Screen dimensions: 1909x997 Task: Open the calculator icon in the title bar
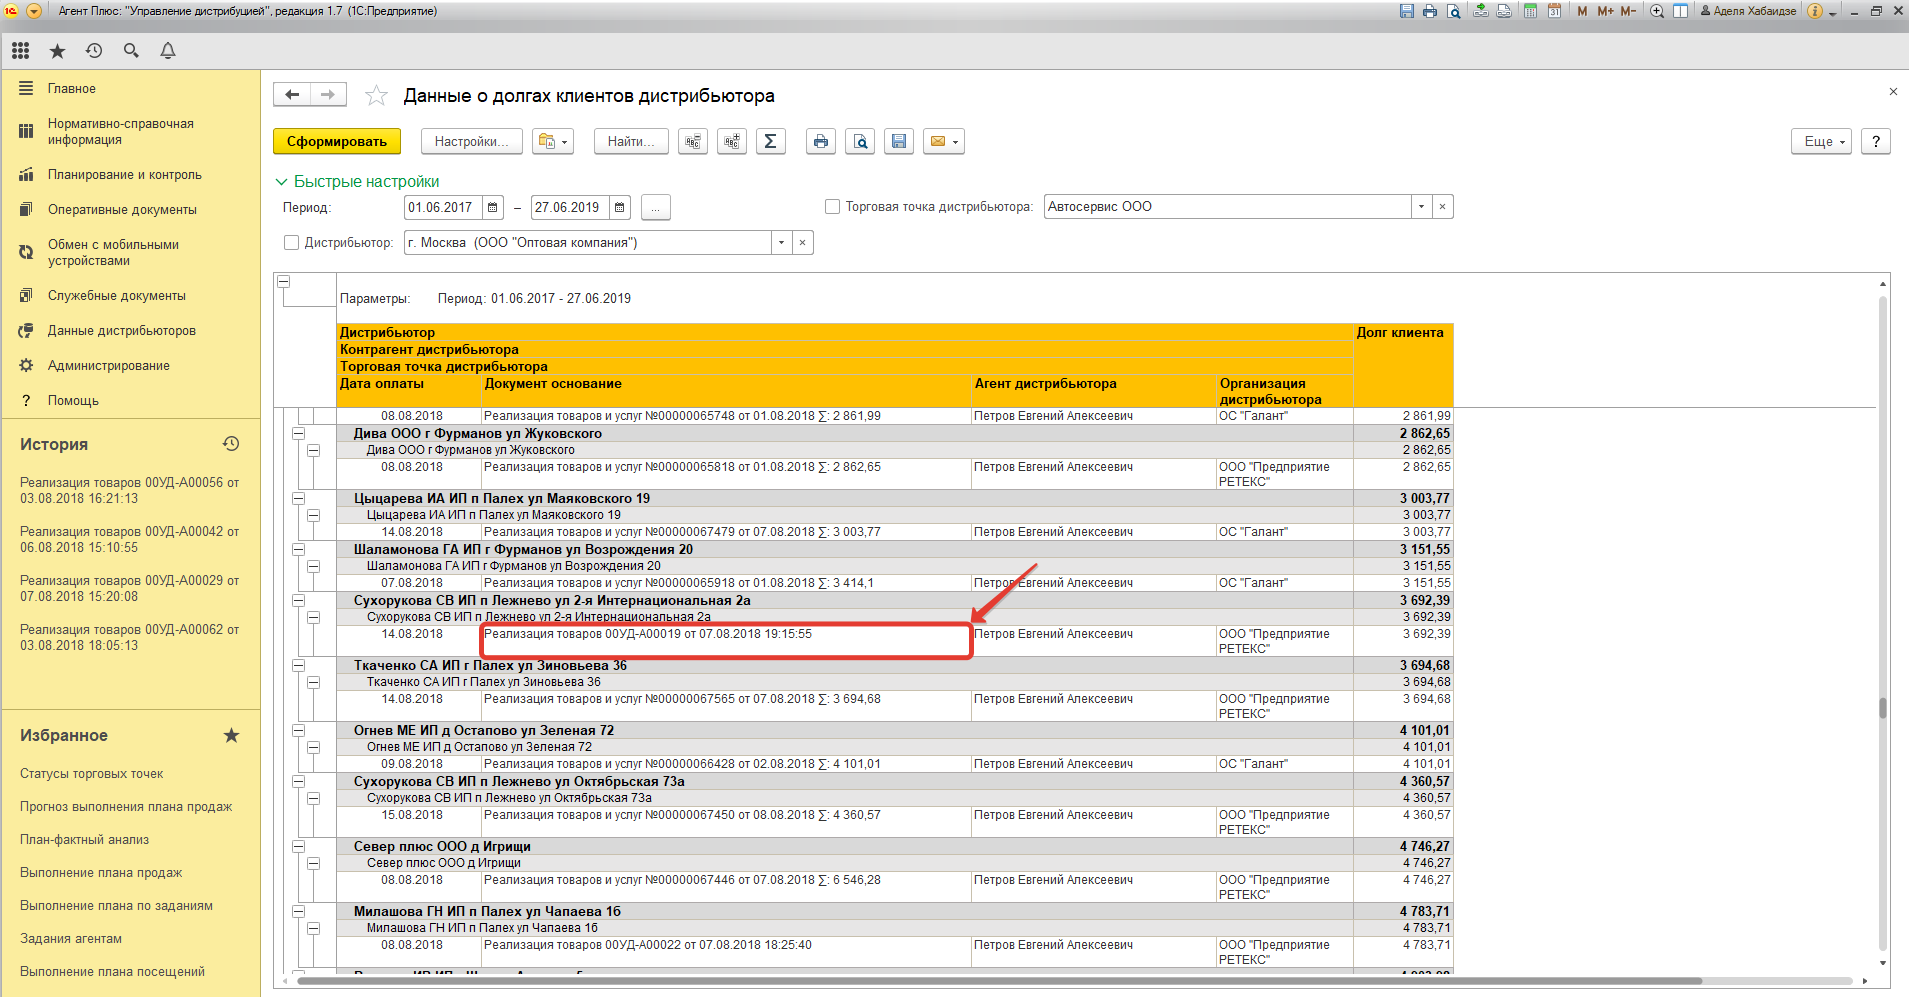coord(1531,11)
